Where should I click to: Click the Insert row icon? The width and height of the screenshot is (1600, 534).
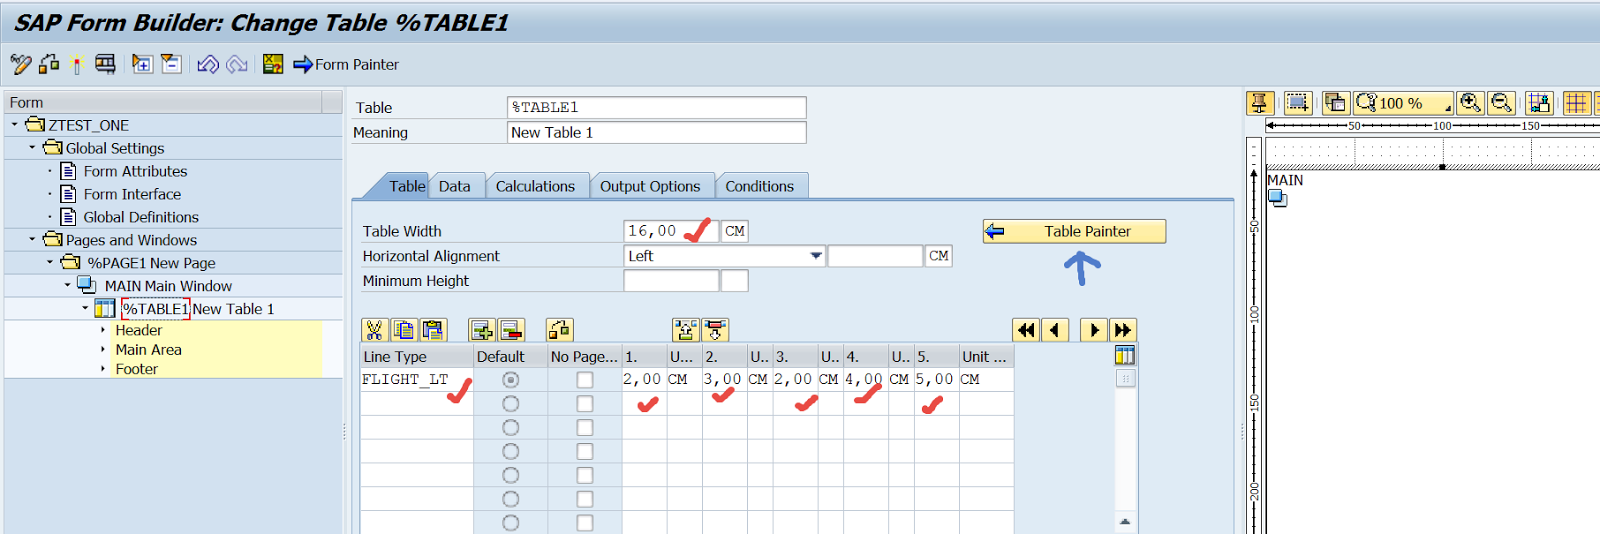(x=482, y=330)
